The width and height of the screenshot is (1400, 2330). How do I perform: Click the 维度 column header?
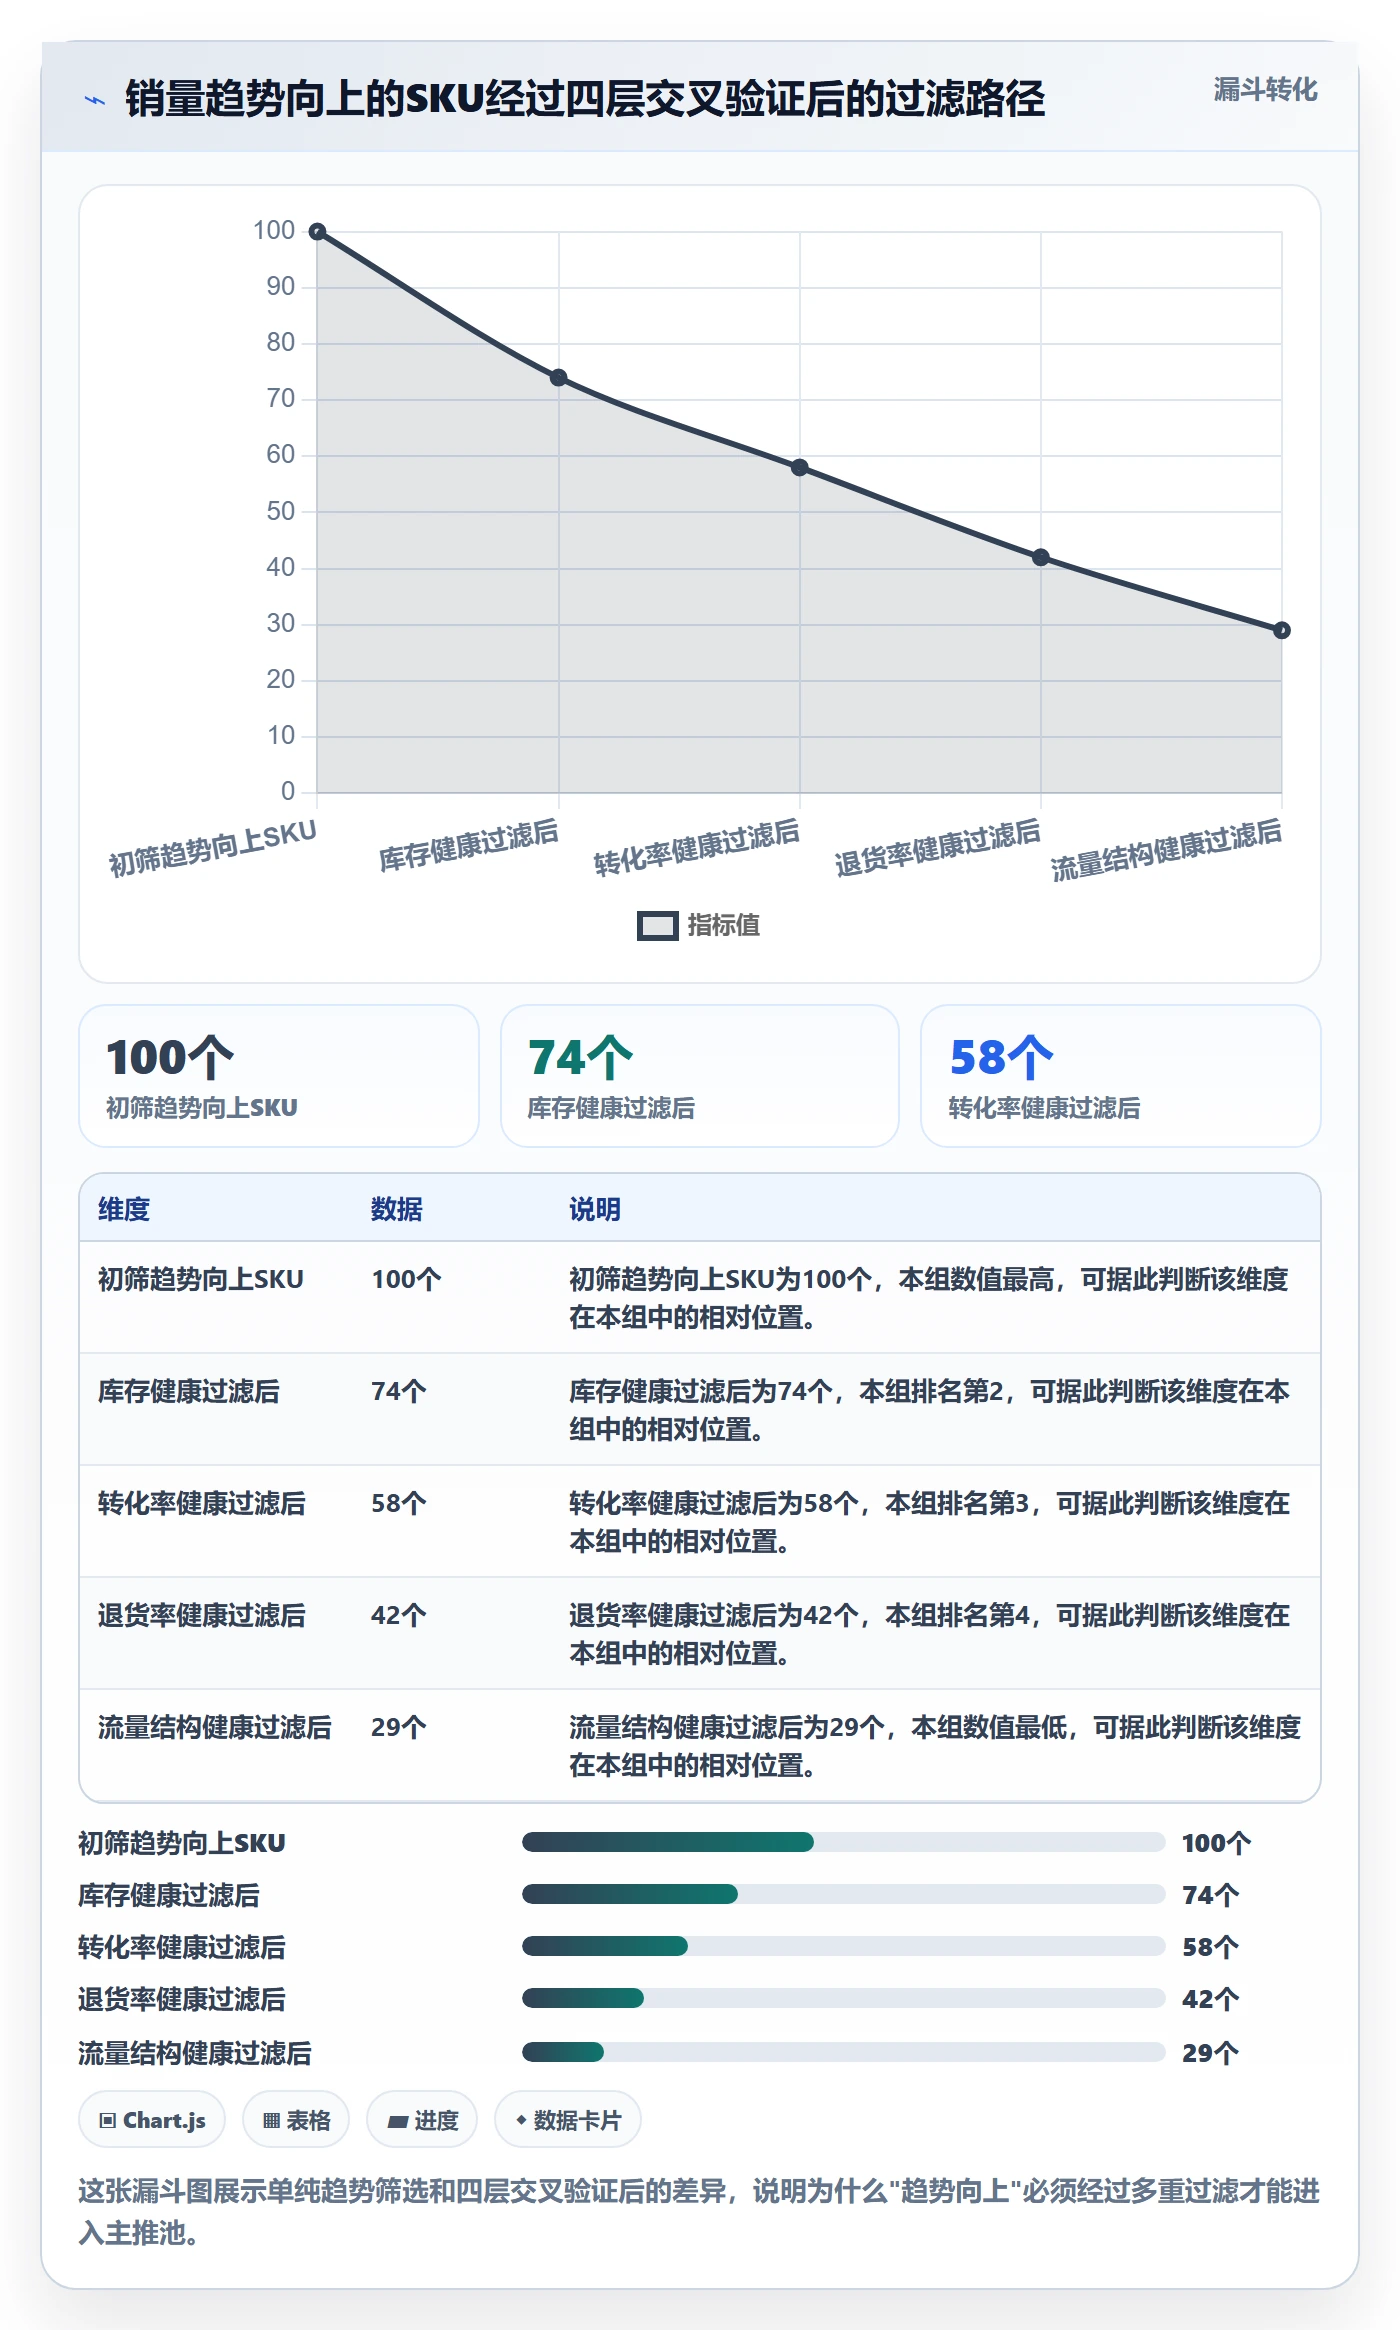tap(124, 1209)
